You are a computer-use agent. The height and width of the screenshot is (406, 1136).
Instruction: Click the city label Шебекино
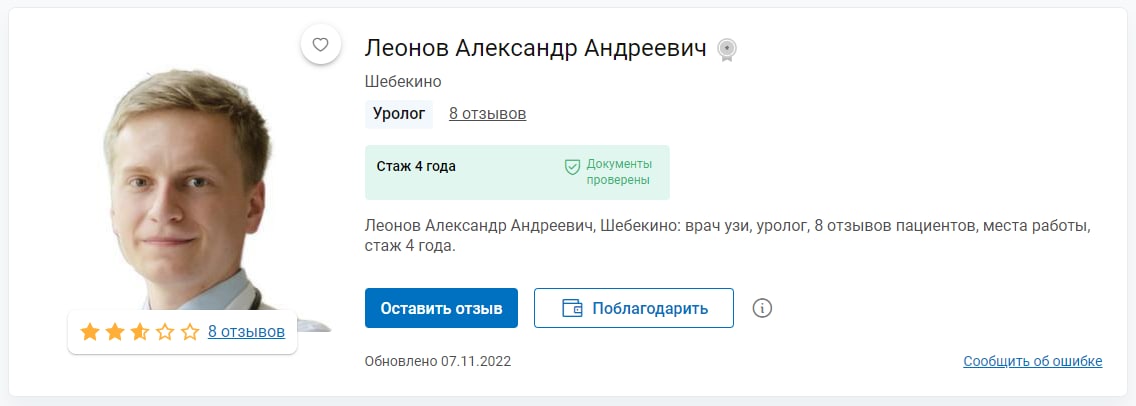point(403,82)
